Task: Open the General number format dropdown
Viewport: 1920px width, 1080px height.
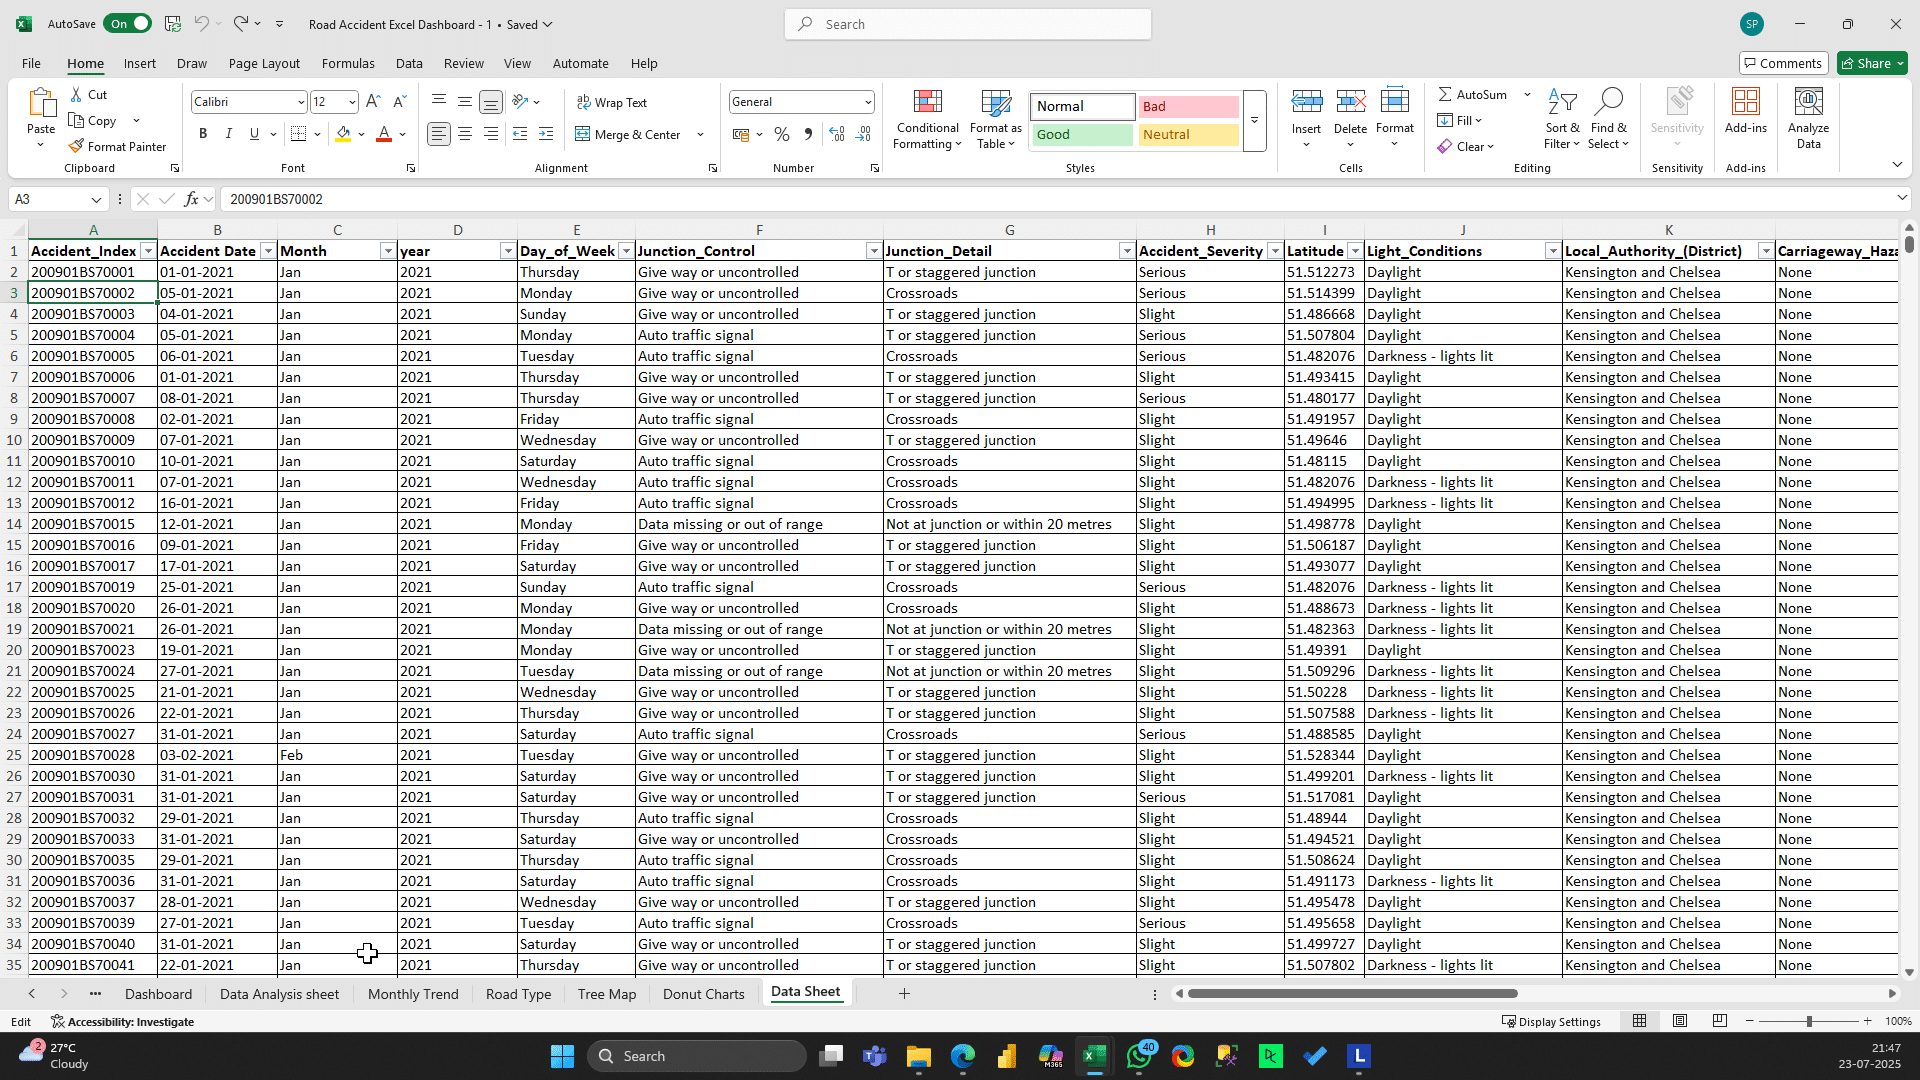Action: (868, 102)
